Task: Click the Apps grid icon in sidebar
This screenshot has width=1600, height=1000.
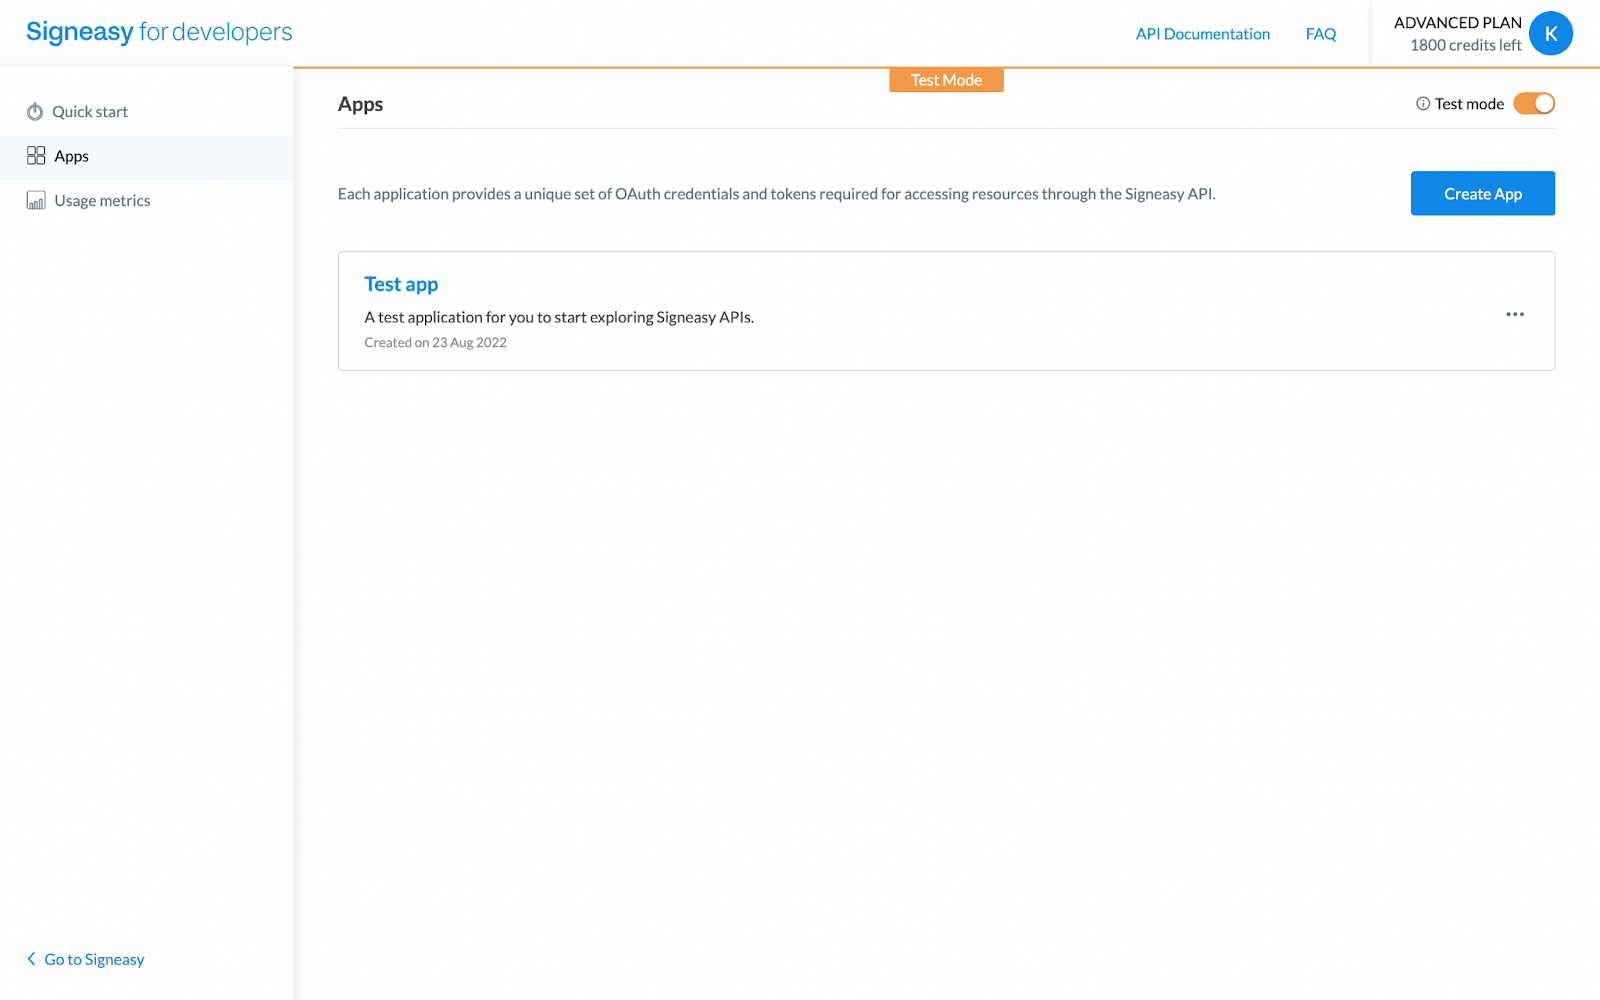Action: coord(36,155)
